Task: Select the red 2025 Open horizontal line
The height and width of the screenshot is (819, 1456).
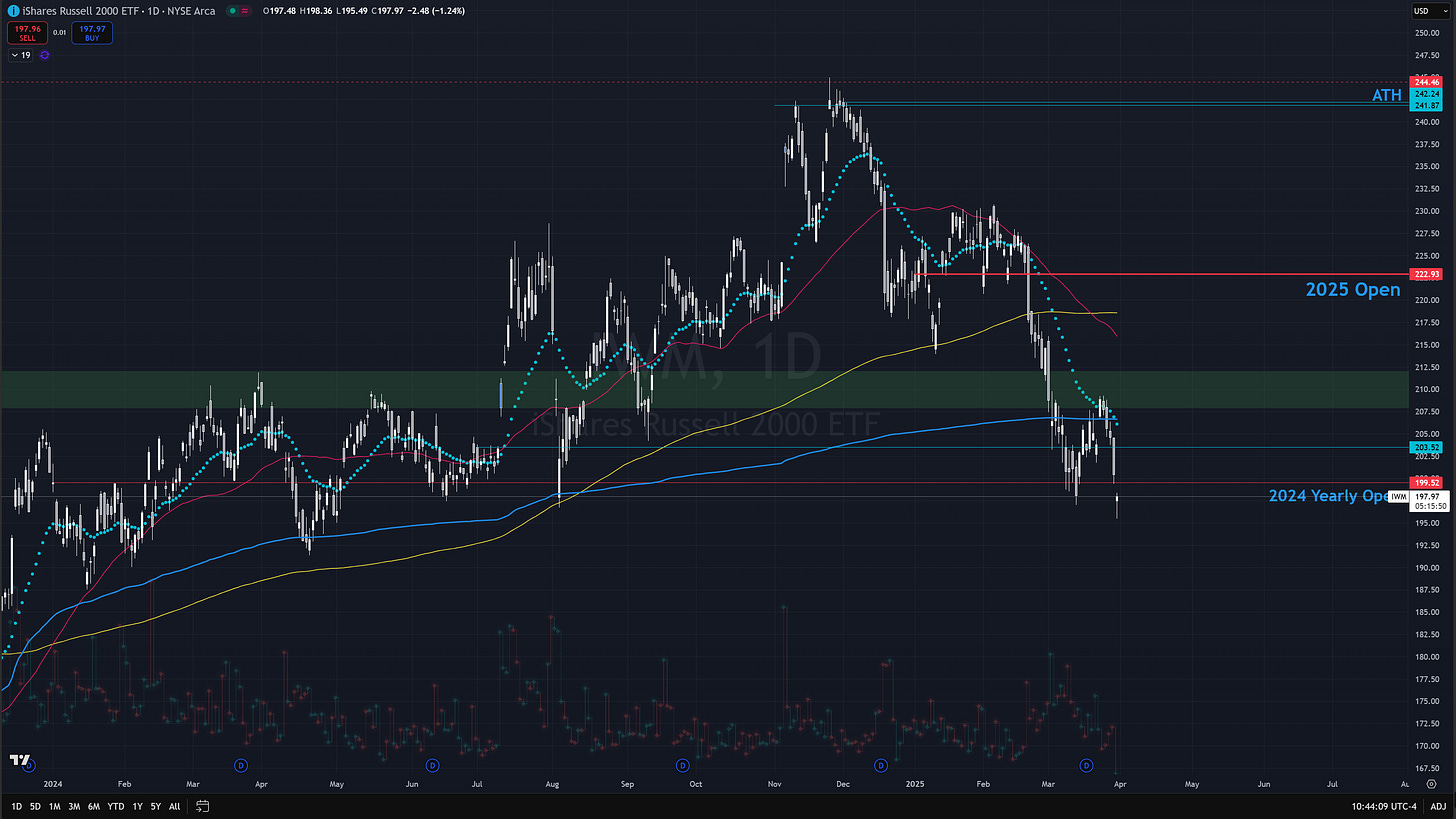Action: (1160, 274)
